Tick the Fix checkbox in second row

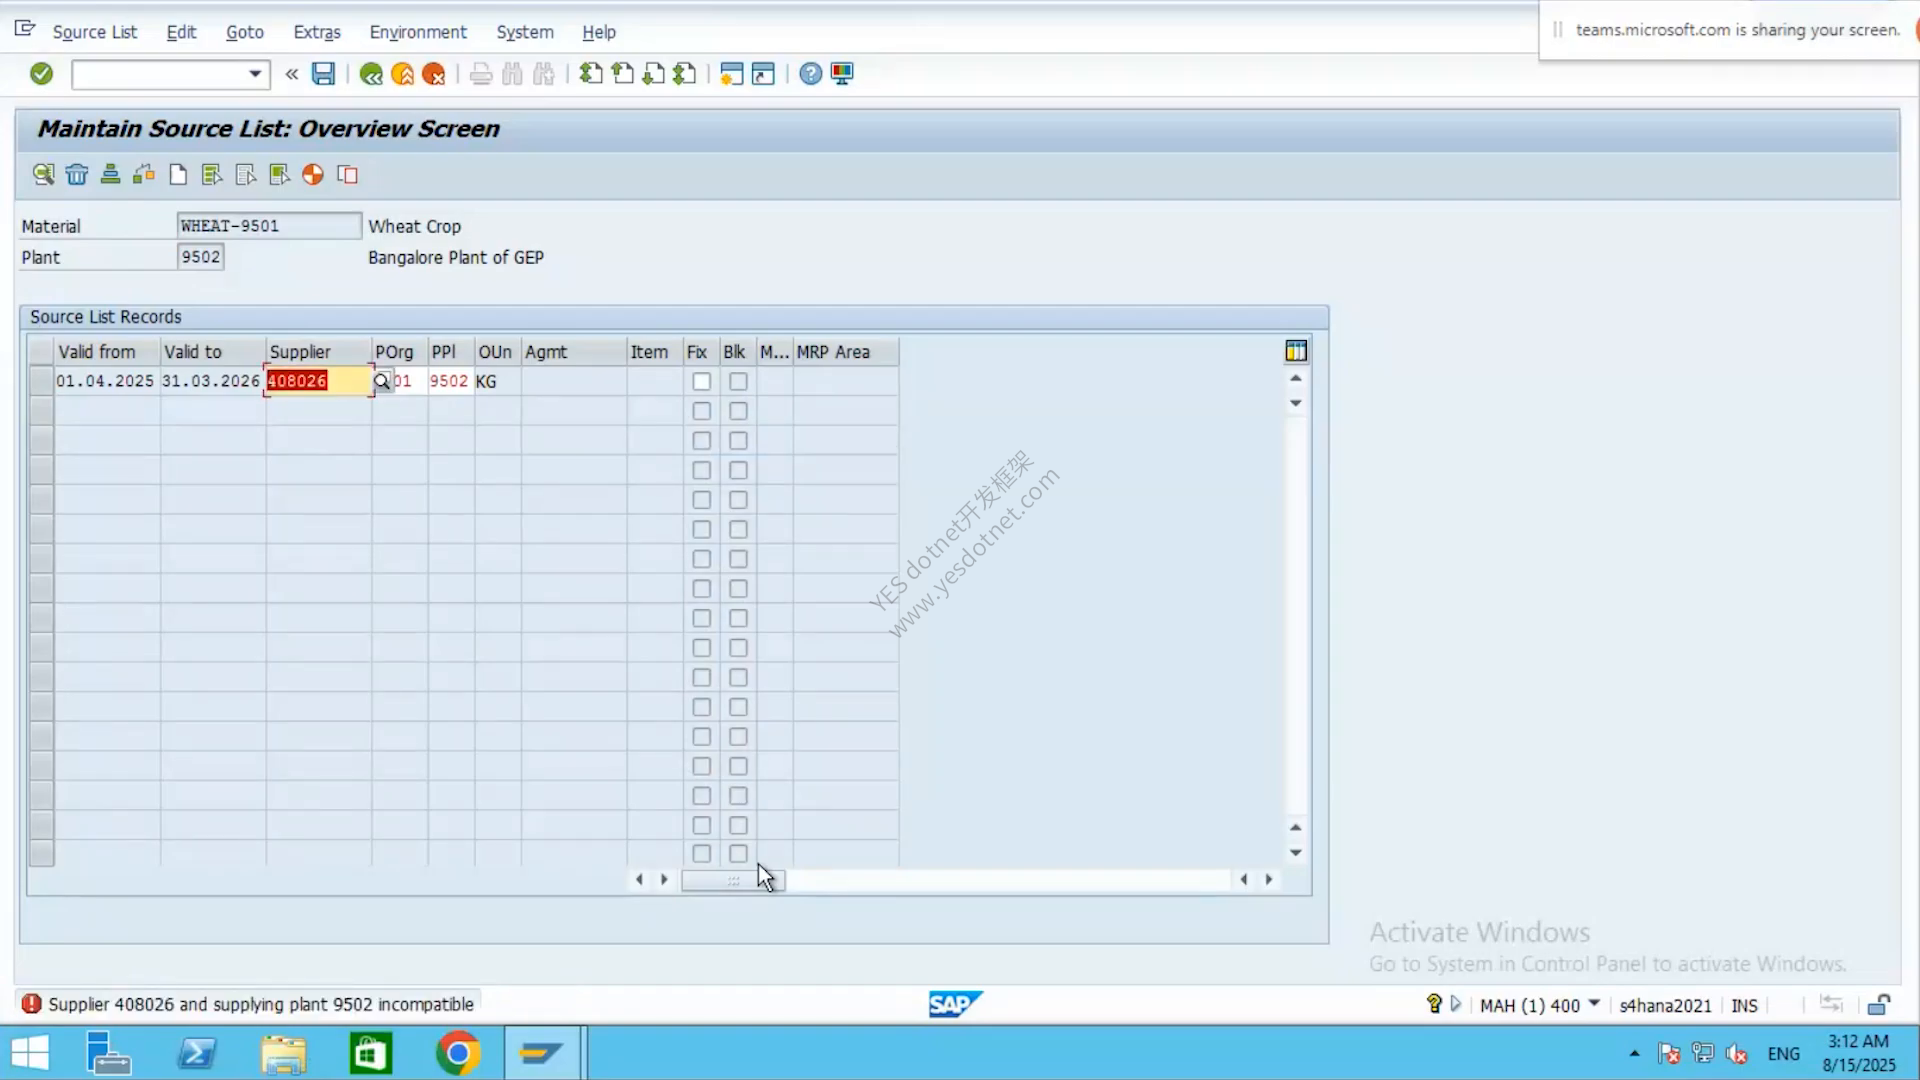[x=702, y=411]
